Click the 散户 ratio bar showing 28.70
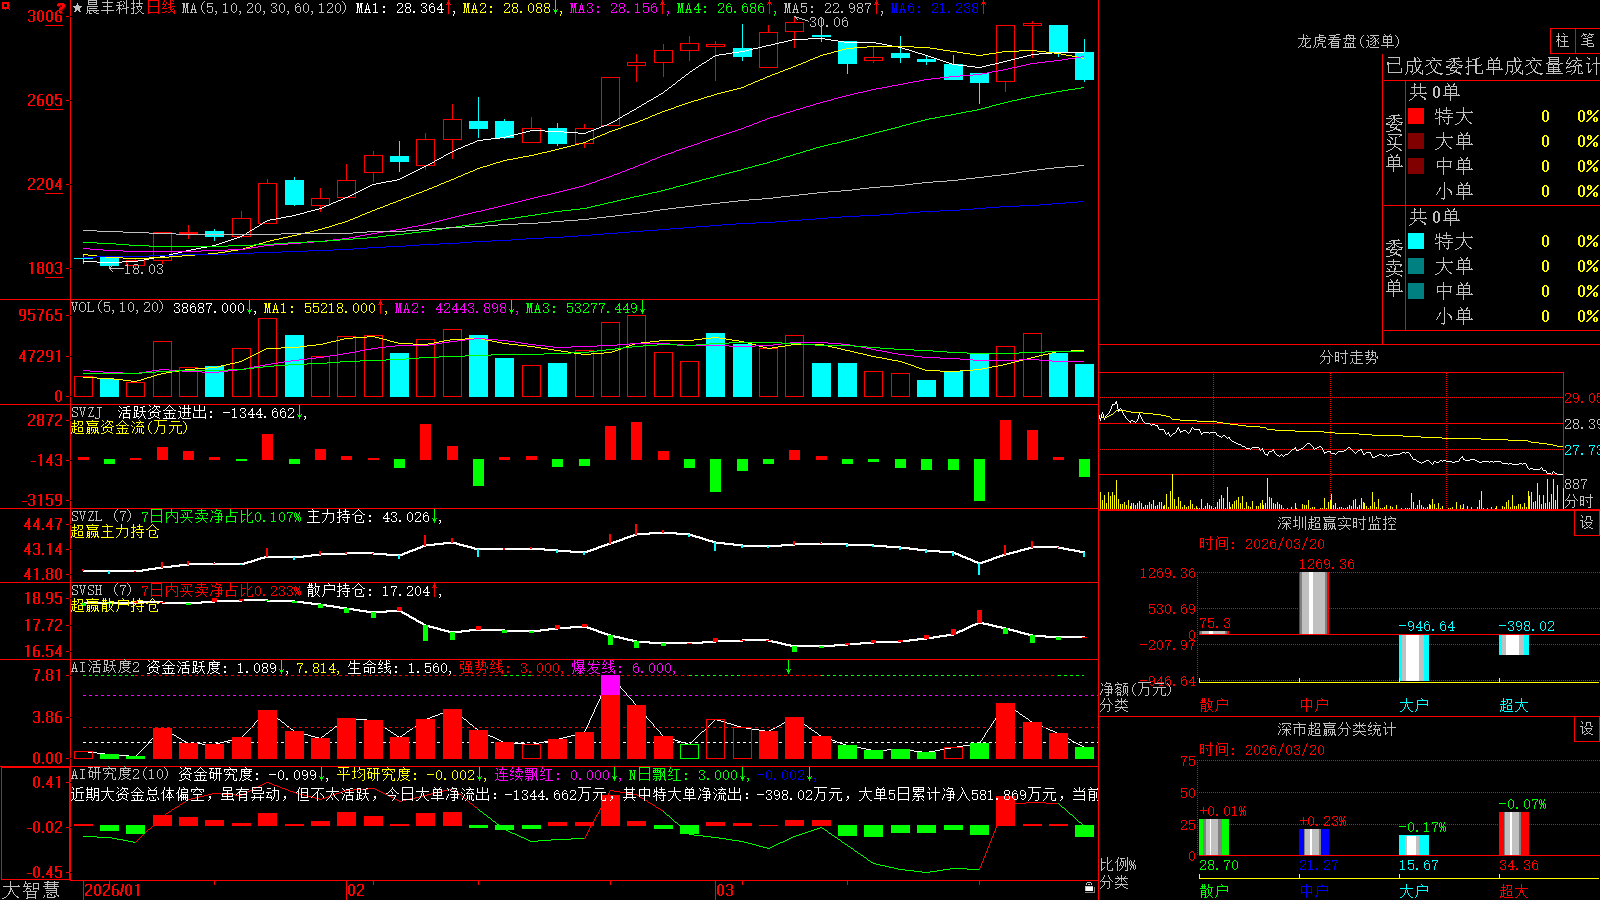Viewport: 1600px width, 900px height. 1214,838
